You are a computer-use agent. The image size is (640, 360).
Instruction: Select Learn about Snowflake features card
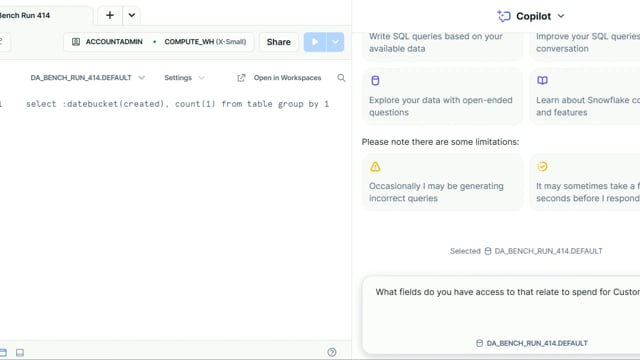pyautogui.click(x=585, y=96)
